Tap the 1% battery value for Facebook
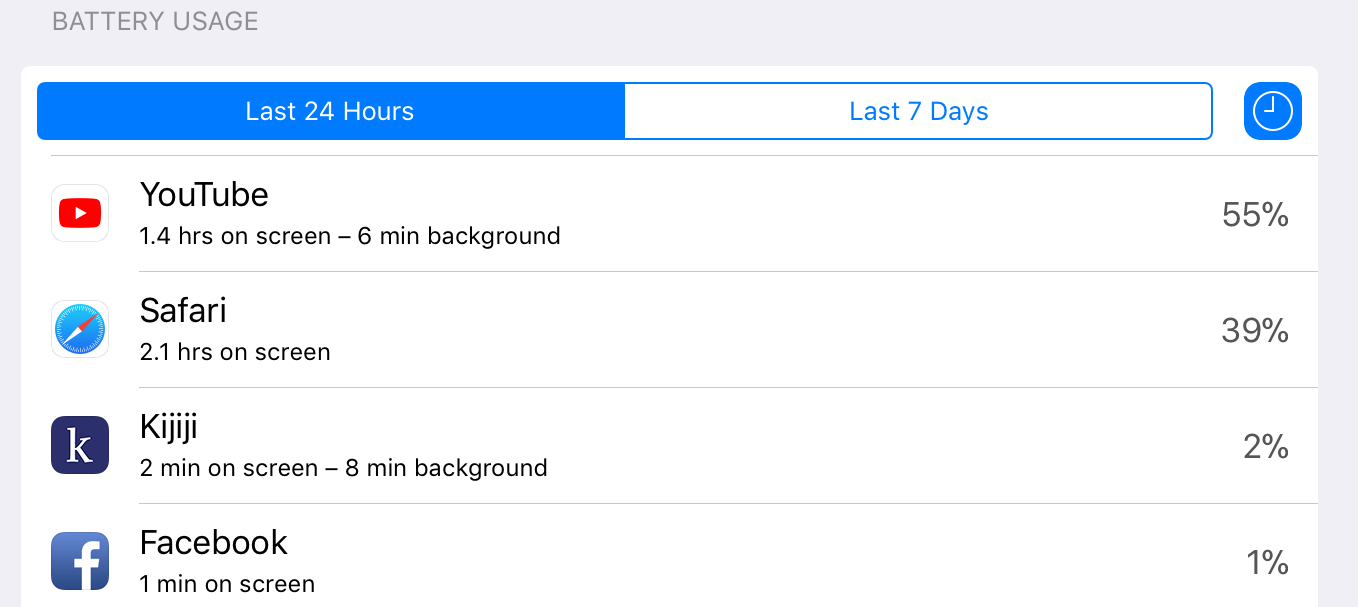Screen dimensions: 1358x607 pyautogui.click(x=1268, y=562)
